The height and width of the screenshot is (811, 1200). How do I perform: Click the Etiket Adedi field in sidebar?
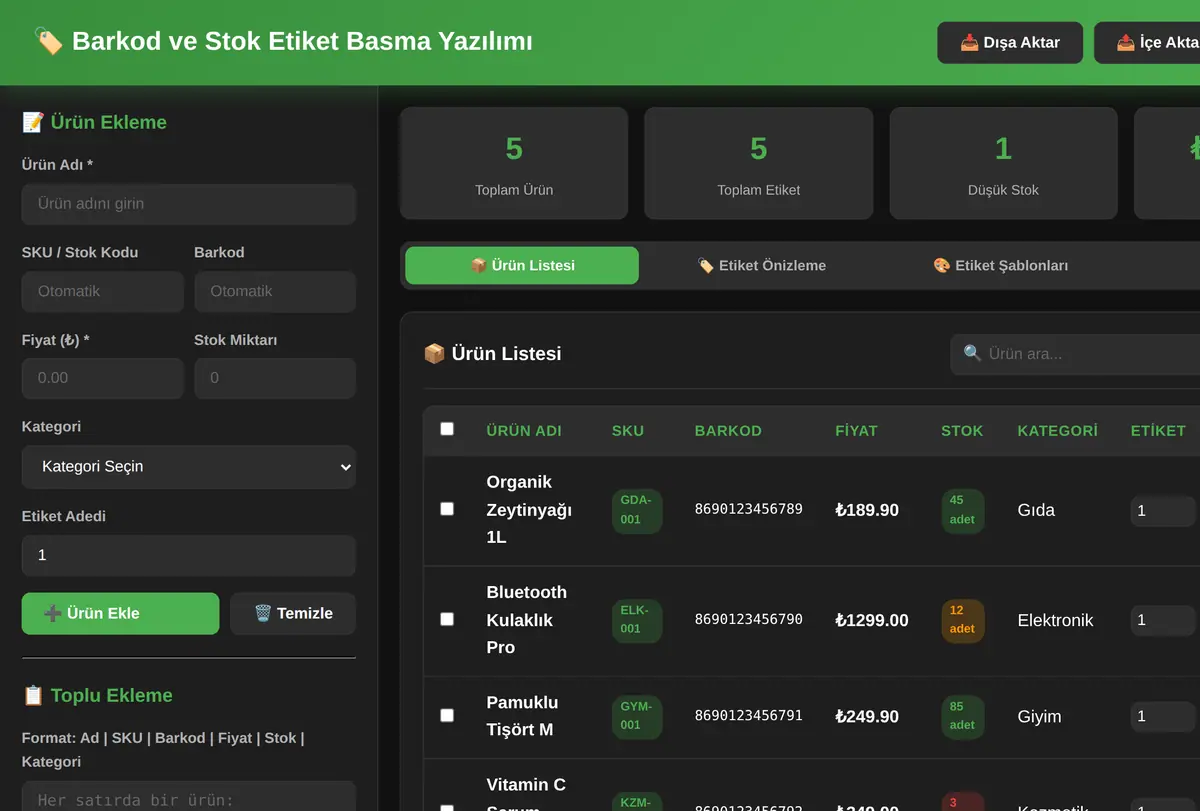click(x=189, y=555)
